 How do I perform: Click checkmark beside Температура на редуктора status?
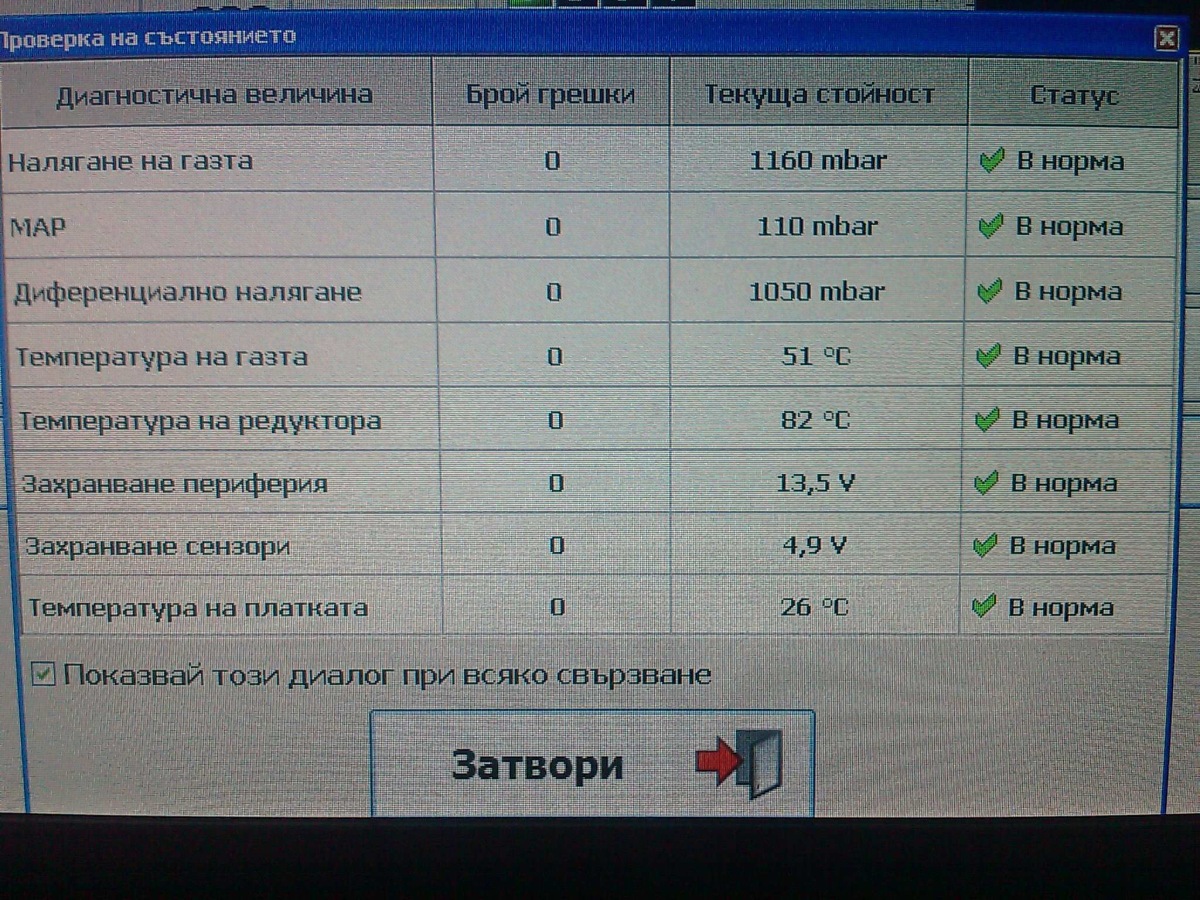point(987,421)
